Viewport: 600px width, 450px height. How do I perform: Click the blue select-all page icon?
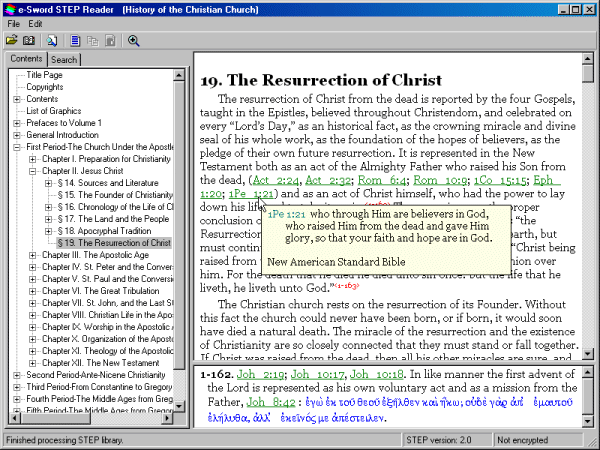tap(75, 40)
